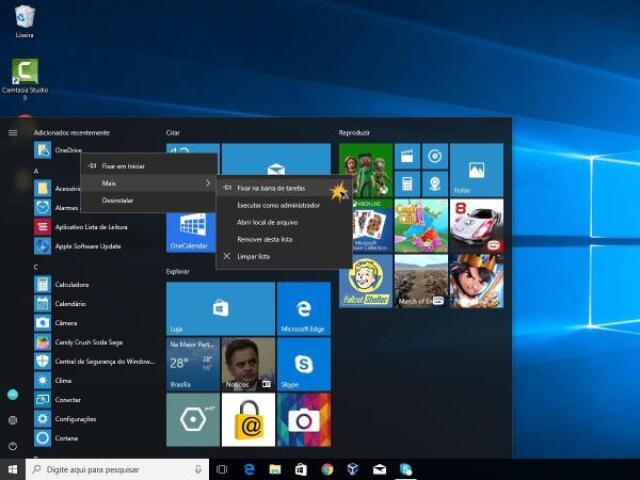Launch Apple Software Update
Image resolution: width=640 pixels, height=480 pixels.
[78, 246]
